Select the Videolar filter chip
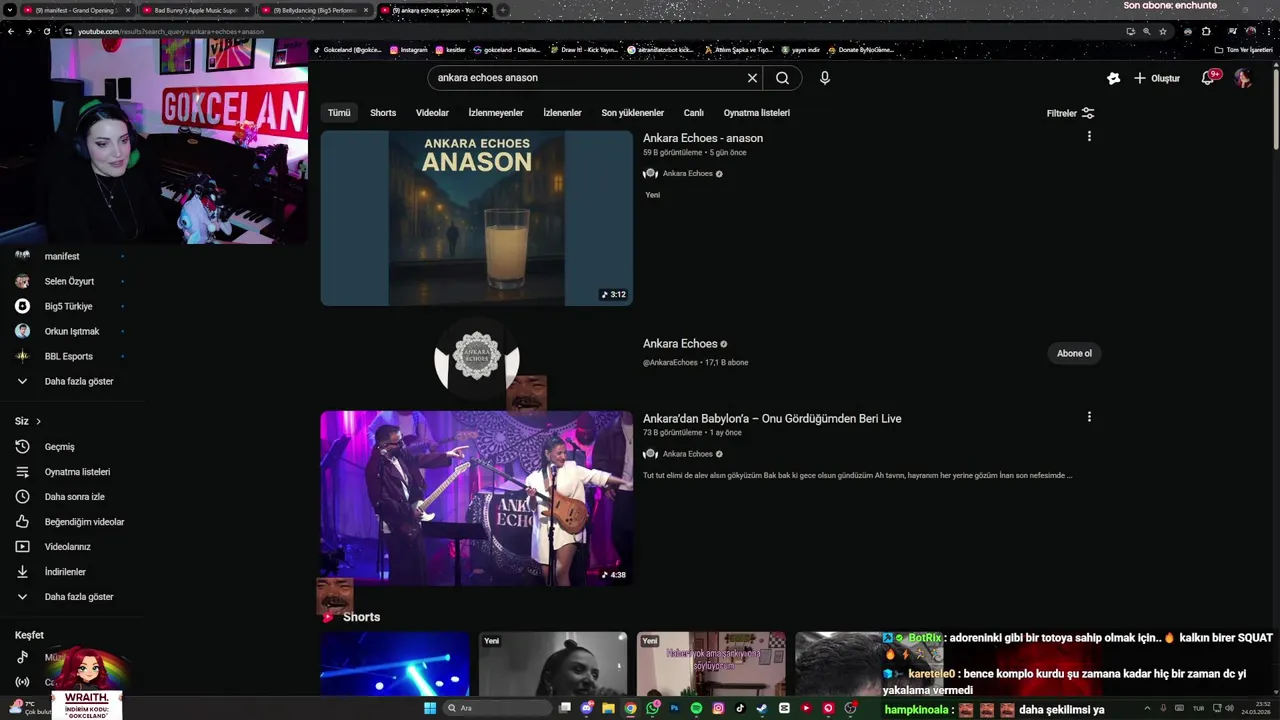The width and height of the screenshot is (1280, 720). click(432, 113)
